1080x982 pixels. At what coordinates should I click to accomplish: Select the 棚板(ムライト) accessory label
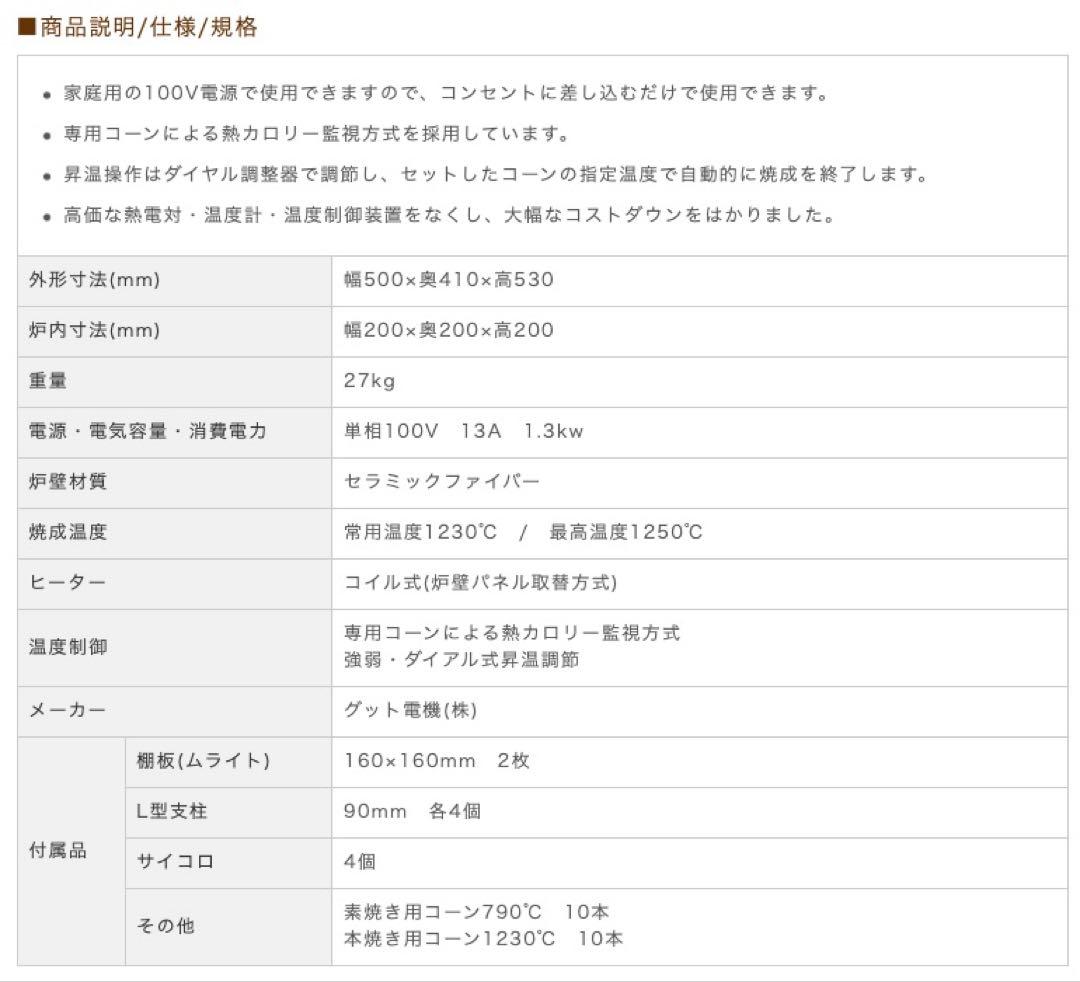pos(203,761)
